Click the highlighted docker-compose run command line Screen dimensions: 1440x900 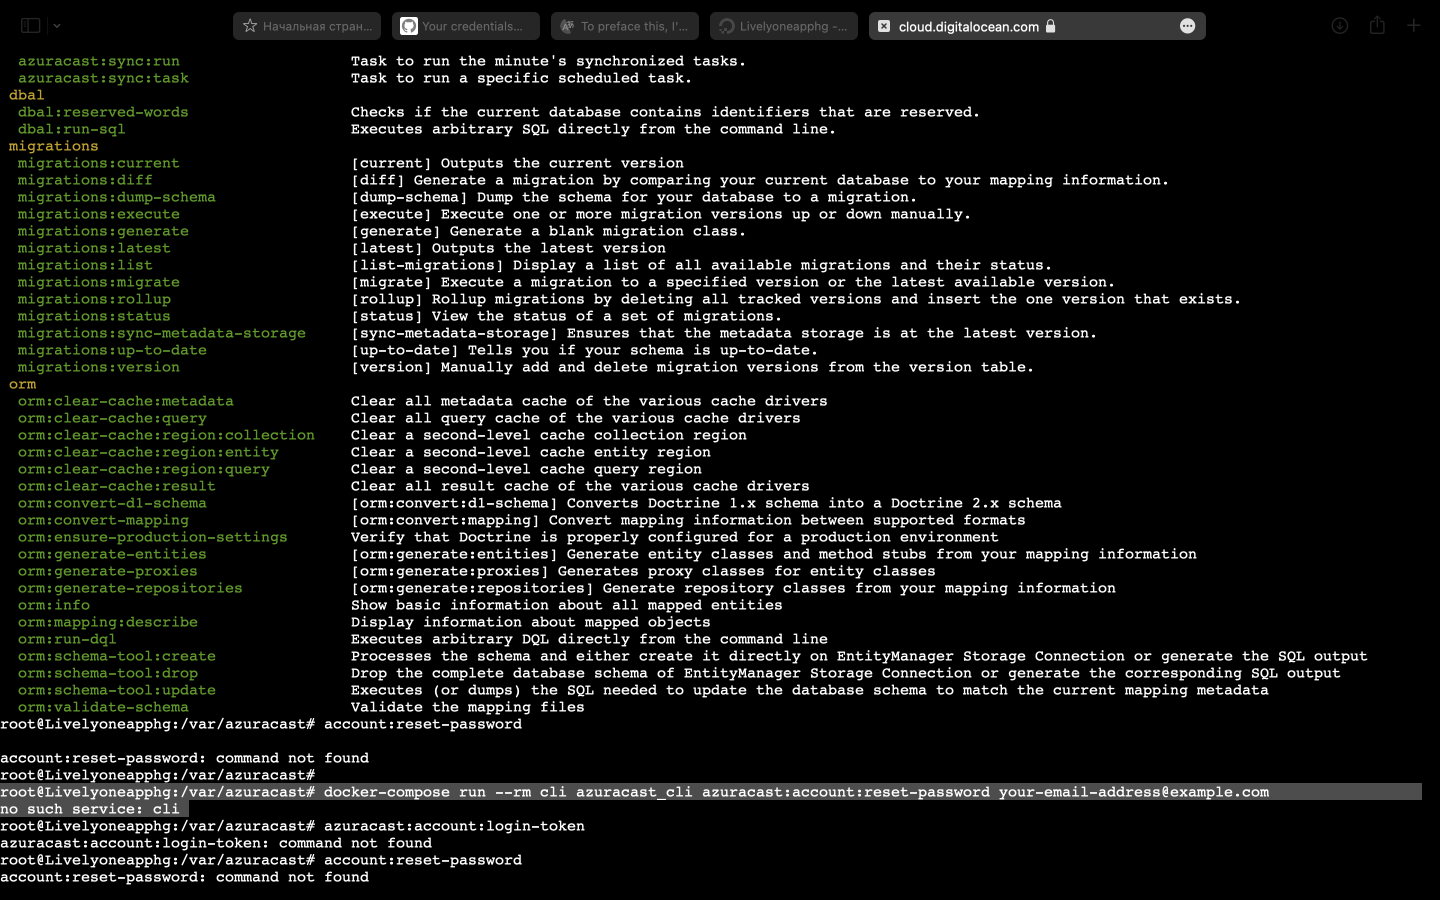click(710, 792)
